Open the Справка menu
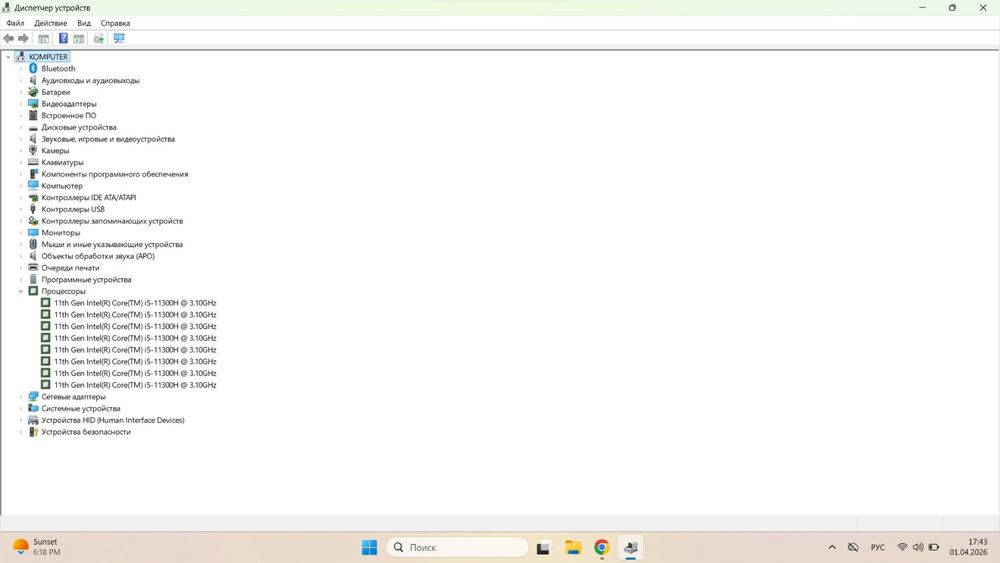Screen dimensions: 1000x563 (115, 23)
